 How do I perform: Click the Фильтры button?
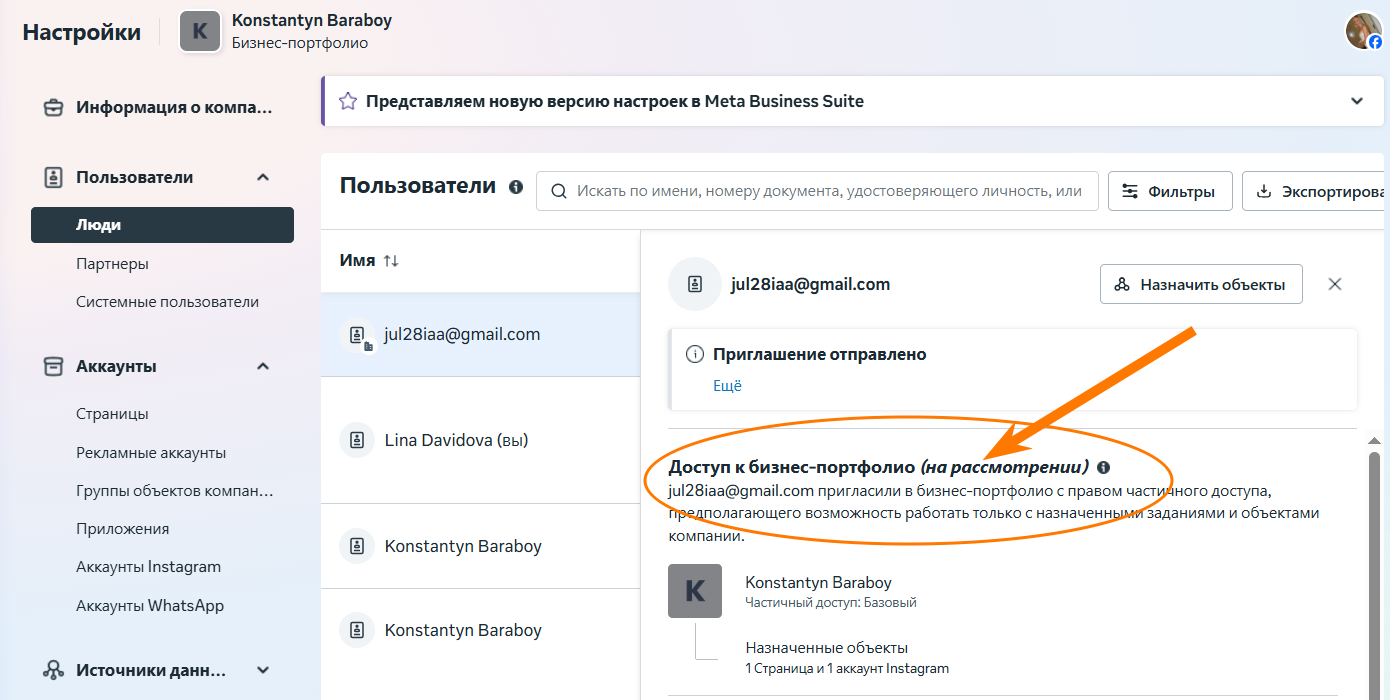pyautogui.click(x=1170, y=191)
